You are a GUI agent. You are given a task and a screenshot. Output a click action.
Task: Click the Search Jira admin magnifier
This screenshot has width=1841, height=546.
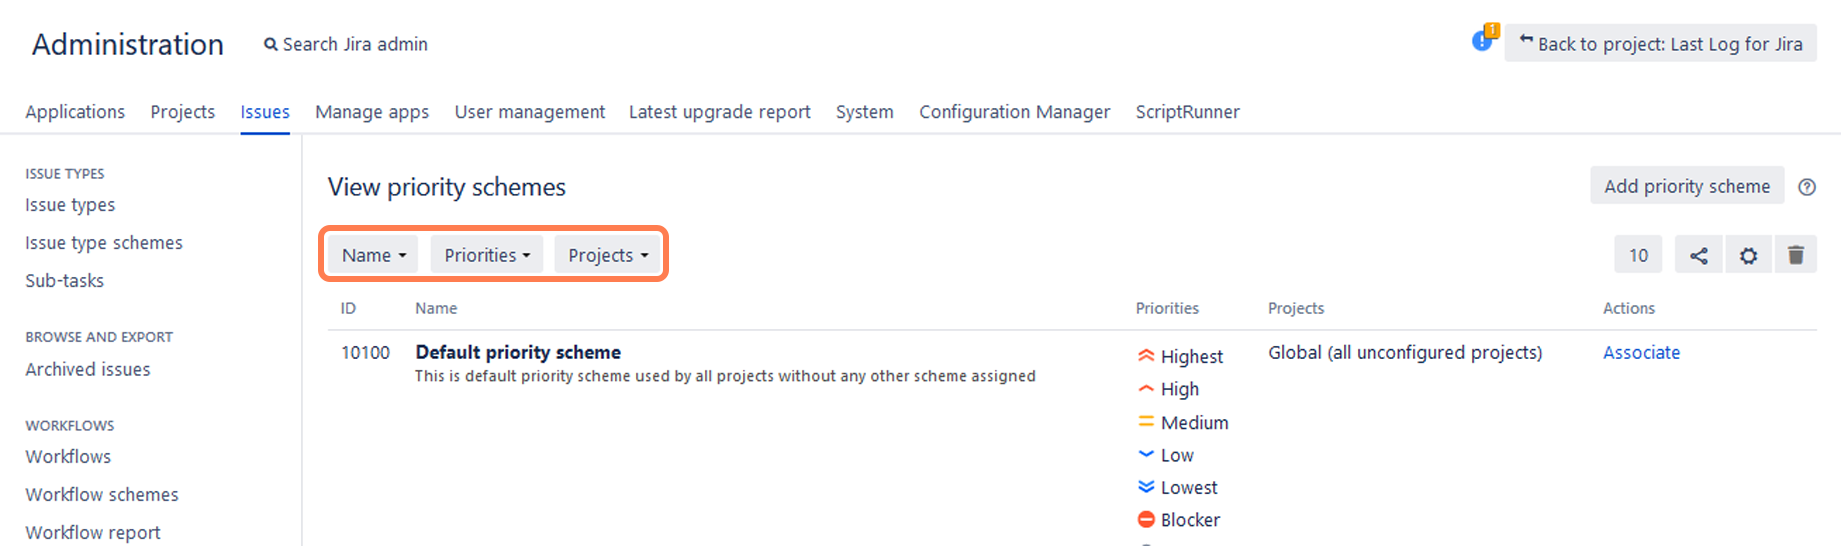point(270,45)
